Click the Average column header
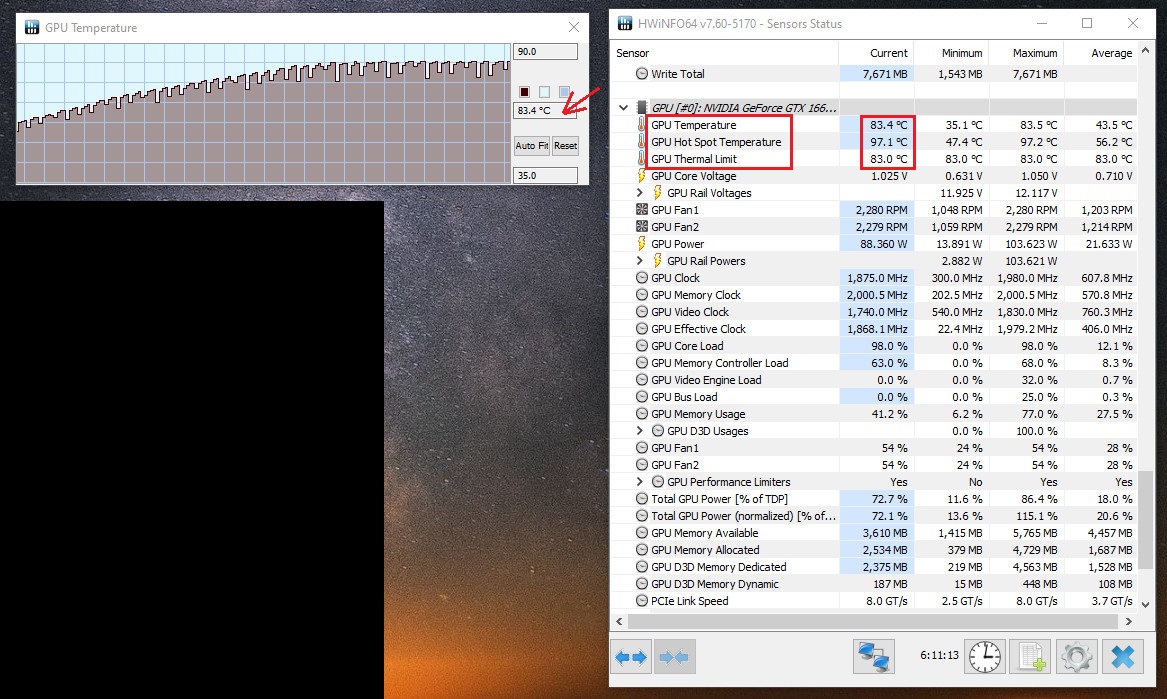This screenshot has width=1167, height=699. [1101, 53]
